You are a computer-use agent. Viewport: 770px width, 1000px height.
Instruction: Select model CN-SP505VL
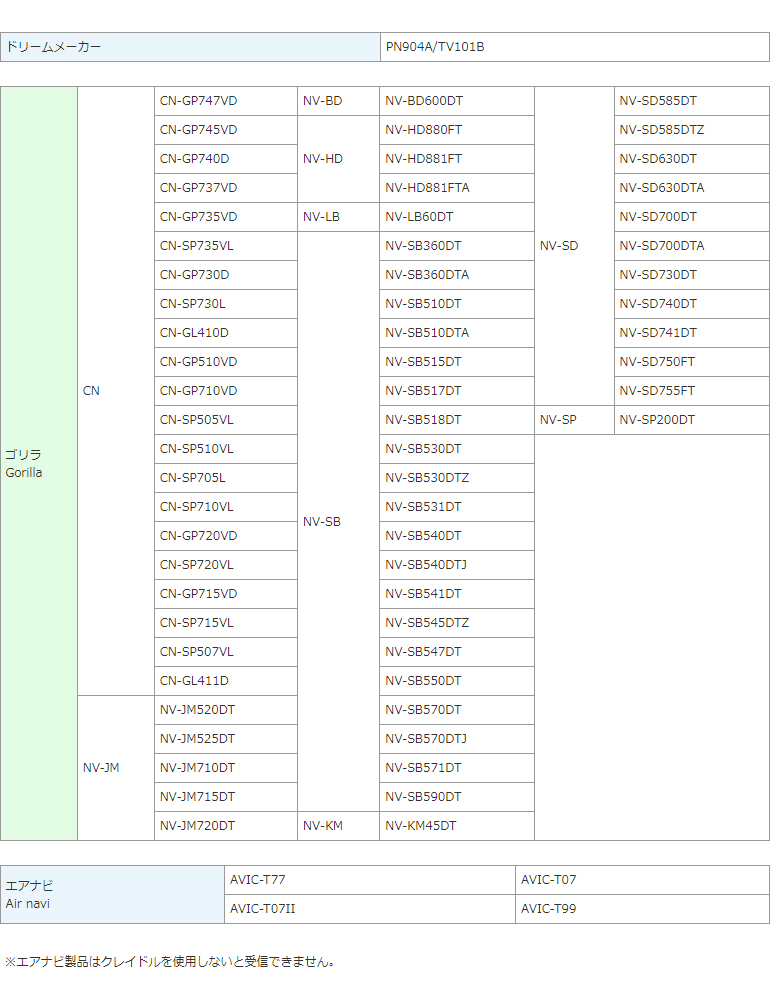[x=226, y=420]
